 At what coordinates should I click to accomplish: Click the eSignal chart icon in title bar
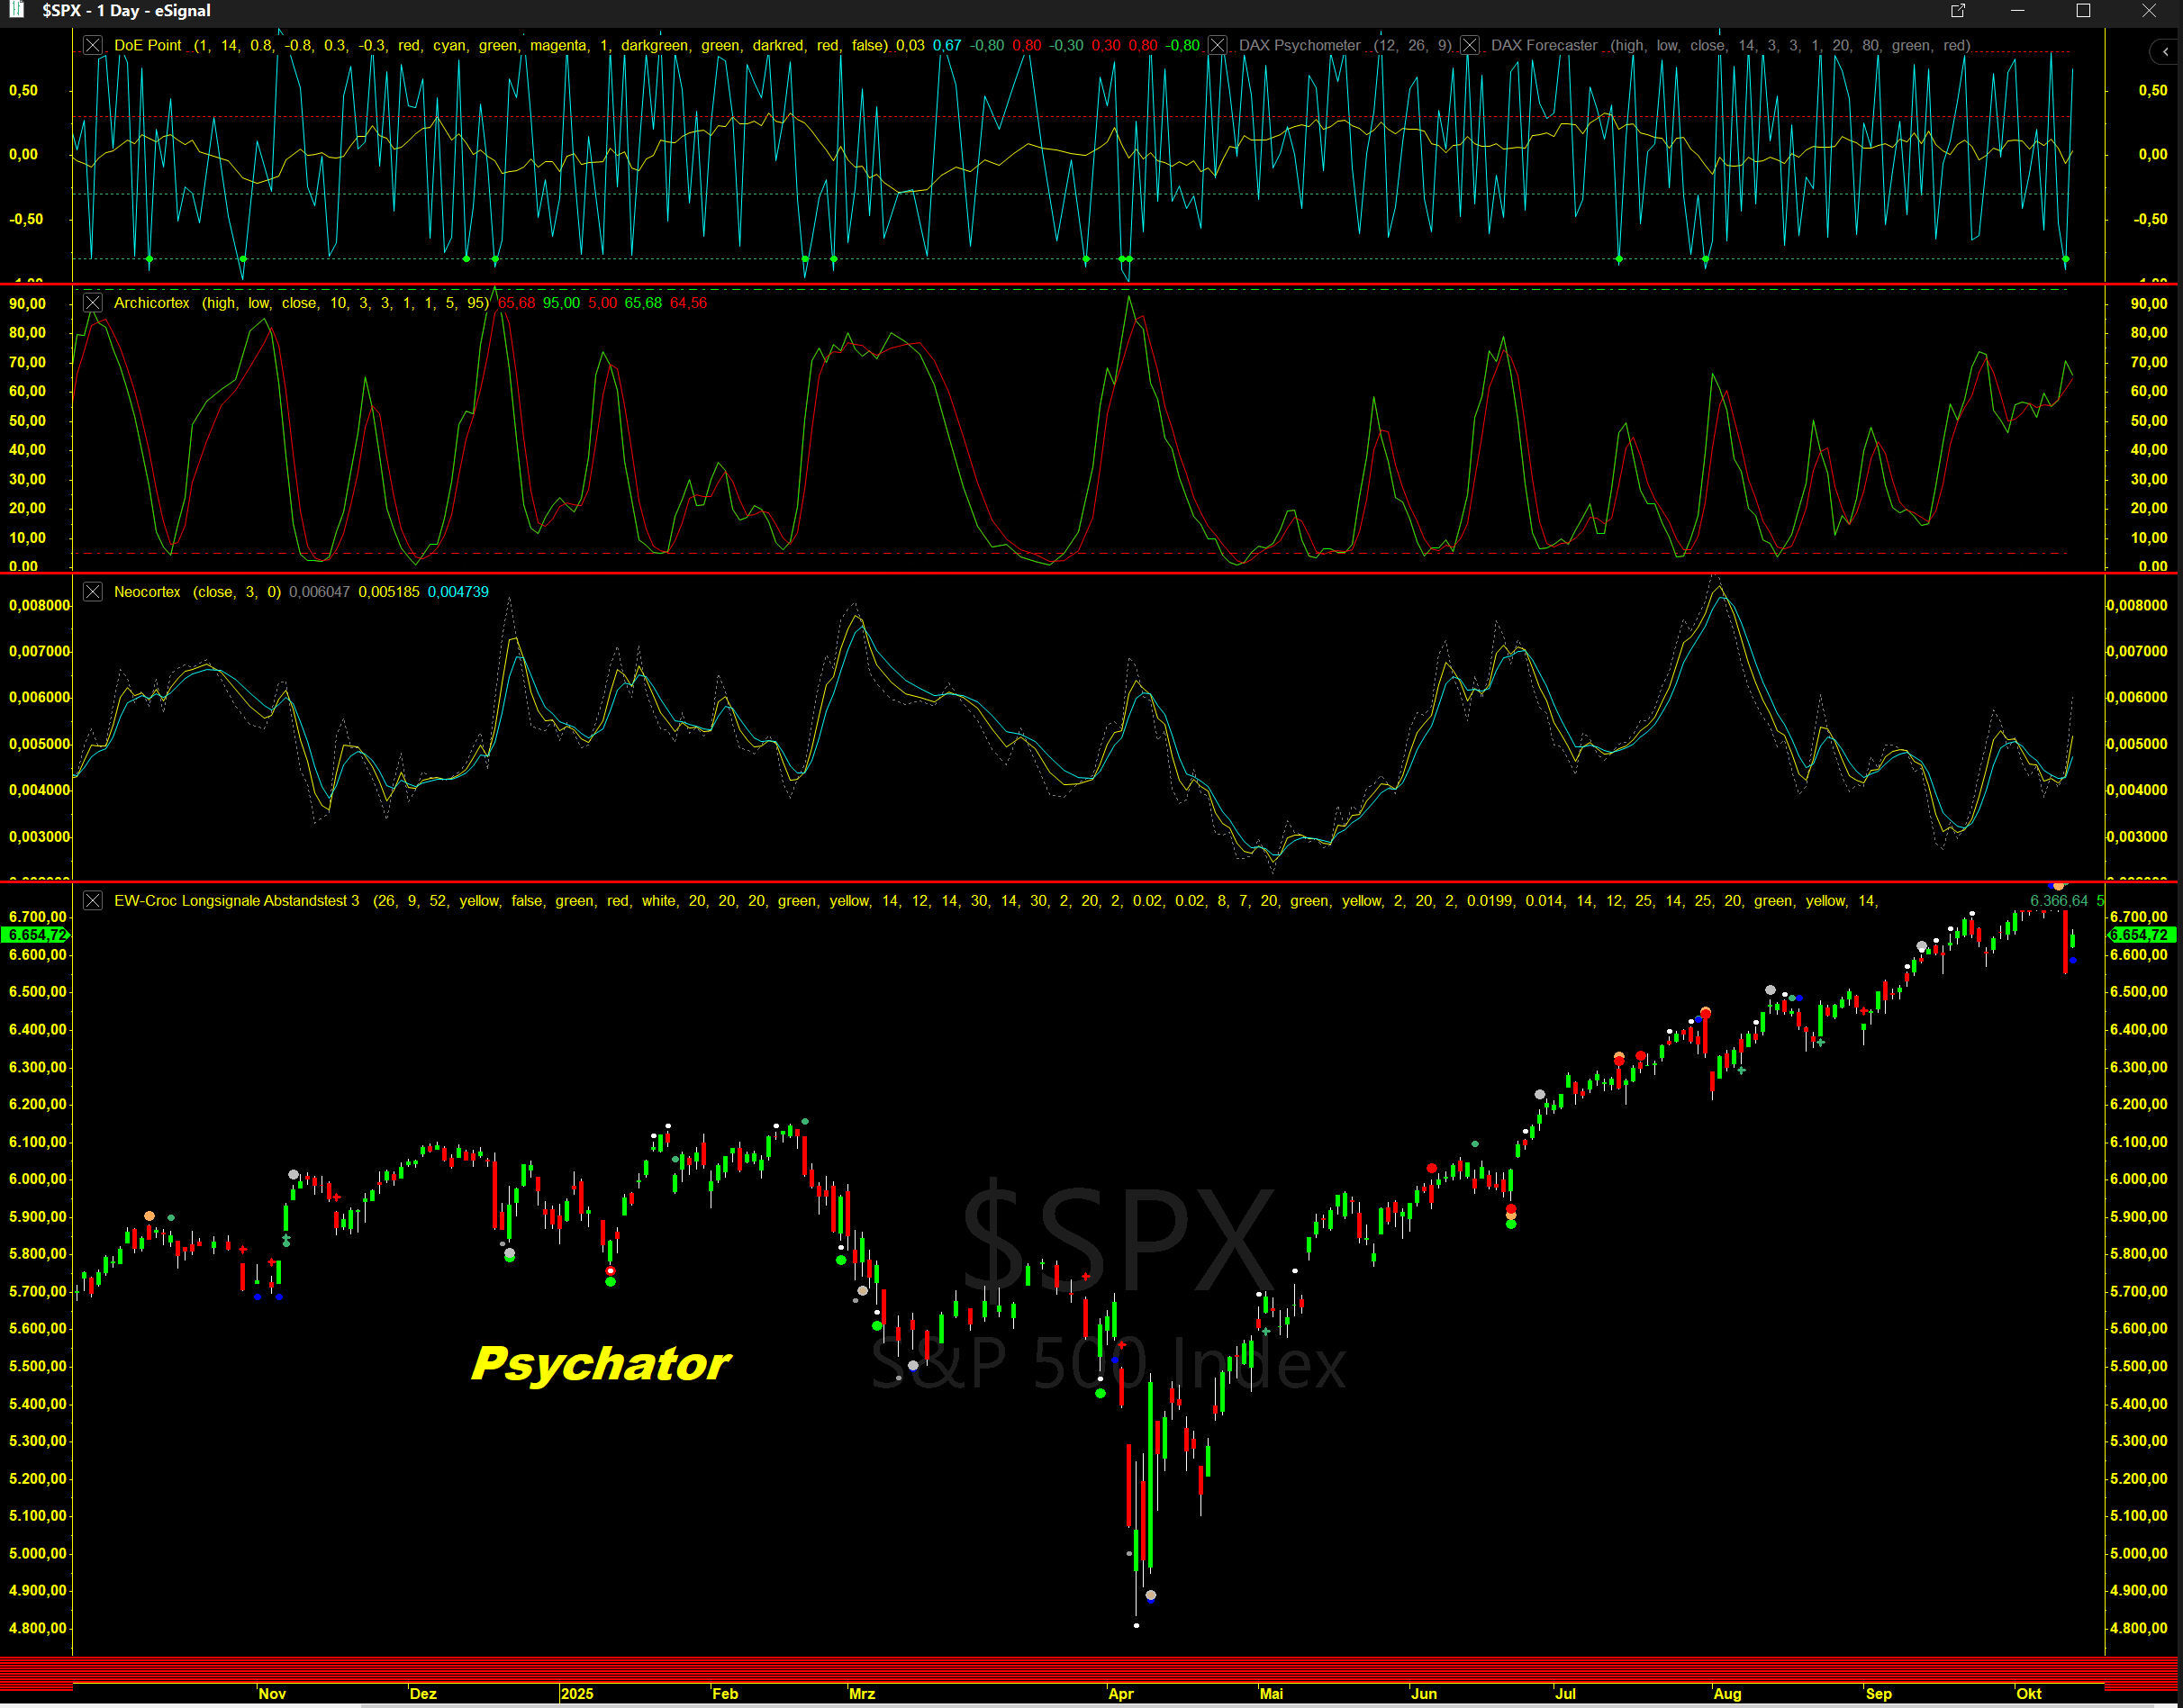point(16,10)
